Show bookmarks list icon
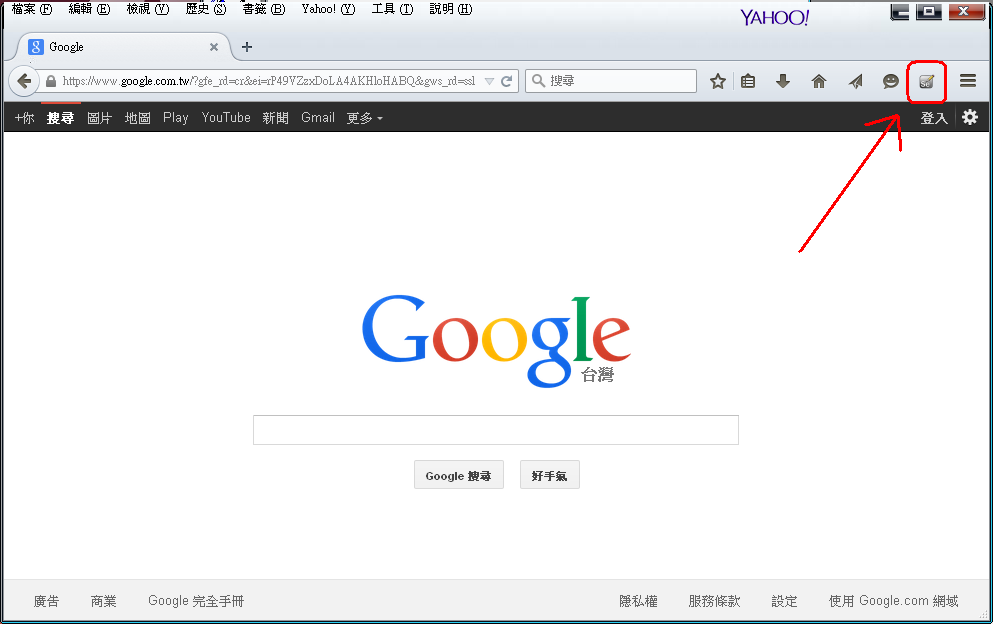993x624 pixels. pyautogui.click(x=748, y=81)
